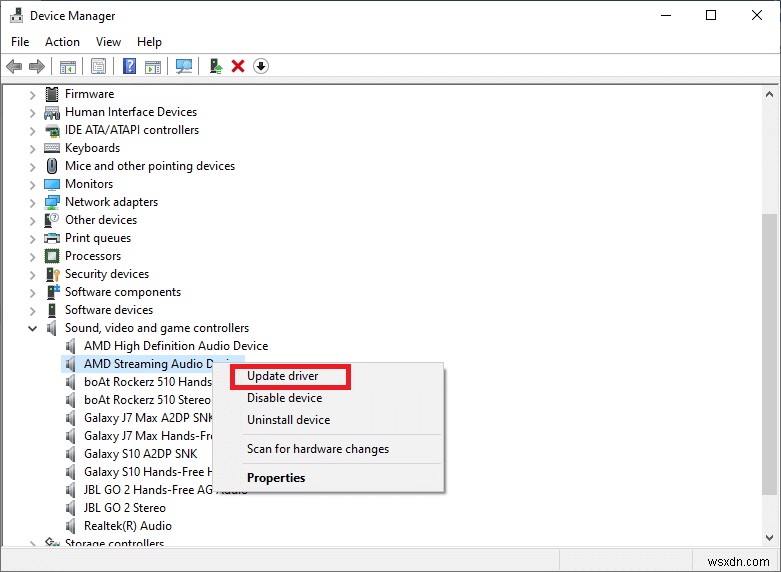Click the scrollbar up arrow

[x=769, y=94]
